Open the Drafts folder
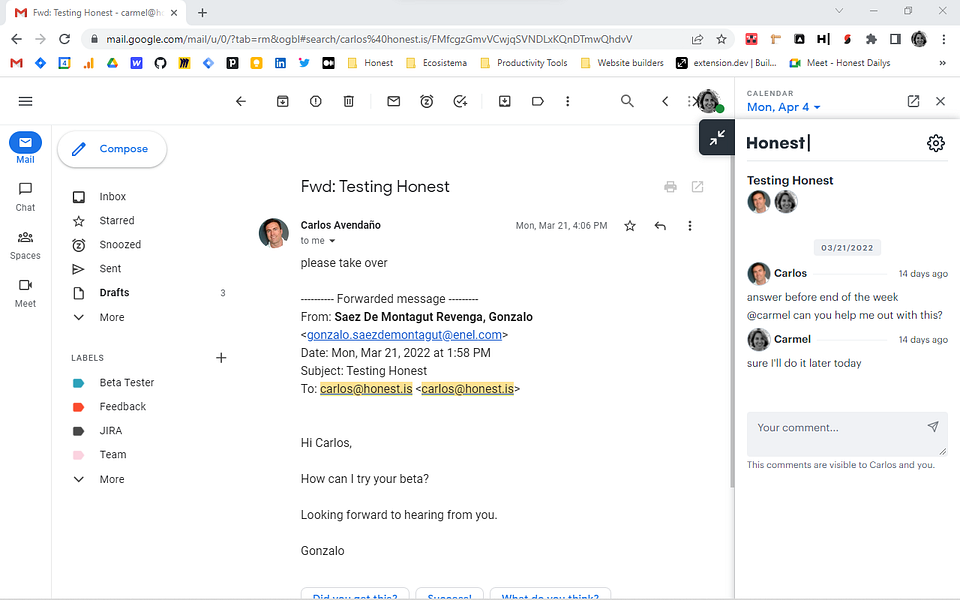The image size is (960, 600). click(114, 293)
